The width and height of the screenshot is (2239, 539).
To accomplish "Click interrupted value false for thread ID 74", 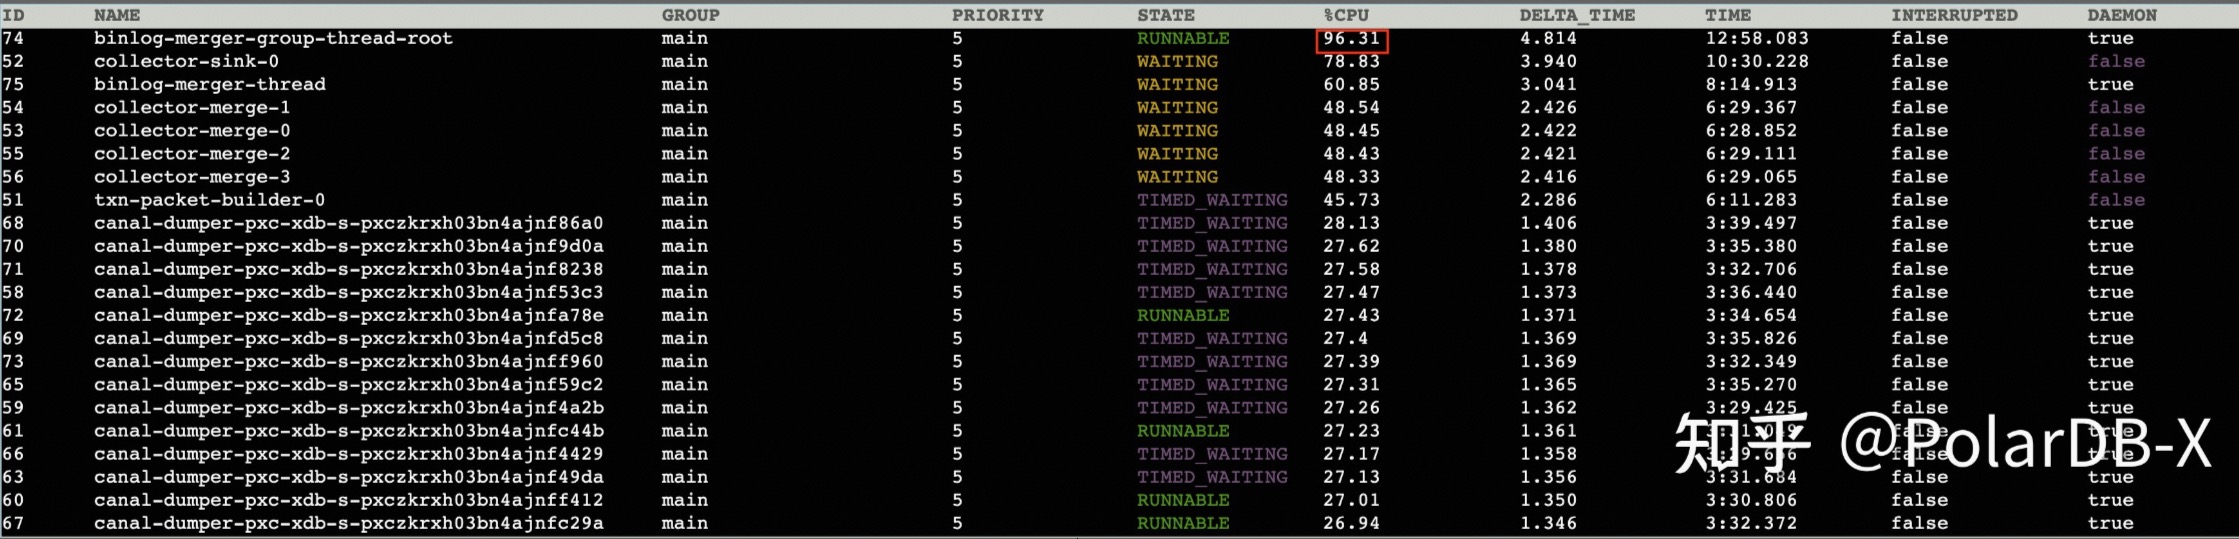I will coord(1919,38).
